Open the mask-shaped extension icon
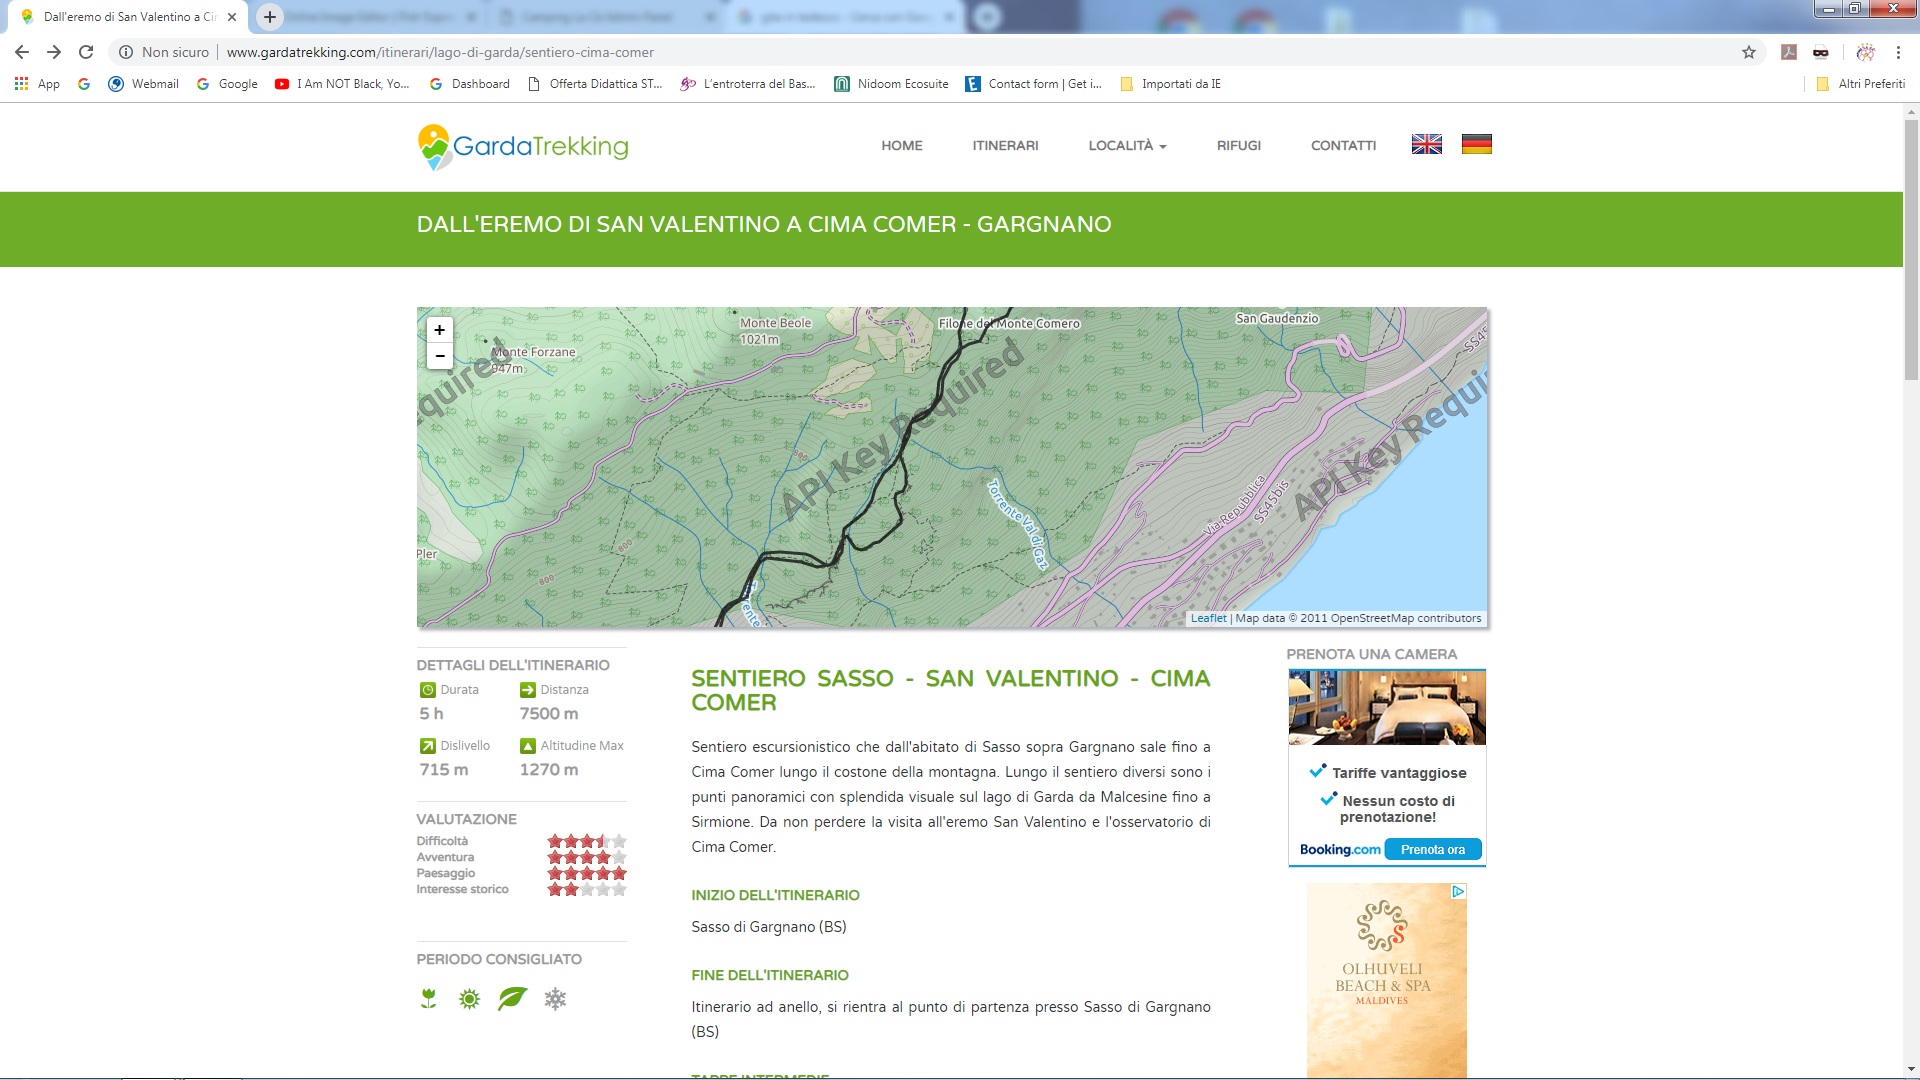1920x1080 pixels. click(1820, 52)
